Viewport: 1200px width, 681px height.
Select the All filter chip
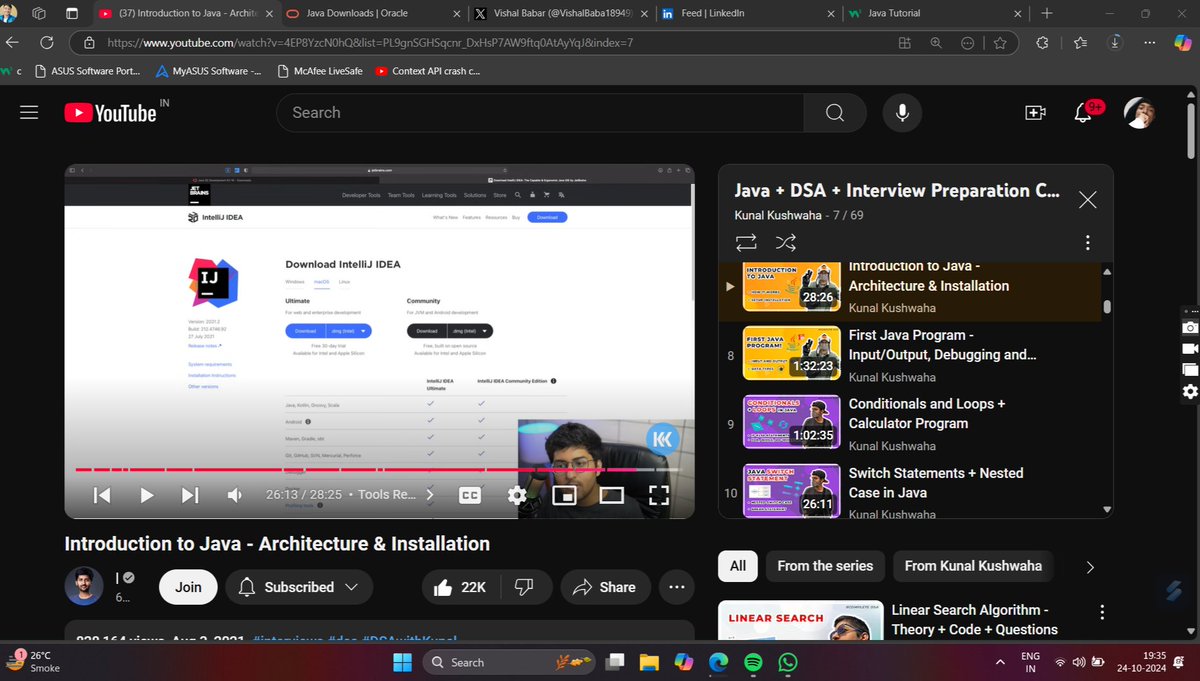coord(737,566)
